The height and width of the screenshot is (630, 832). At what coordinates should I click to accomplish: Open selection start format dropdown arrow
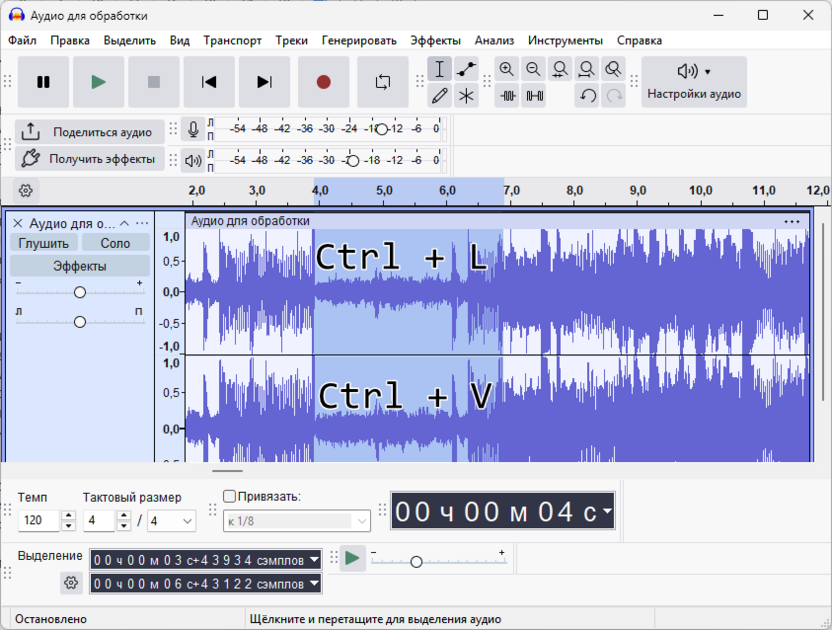[x=315, y=560]
